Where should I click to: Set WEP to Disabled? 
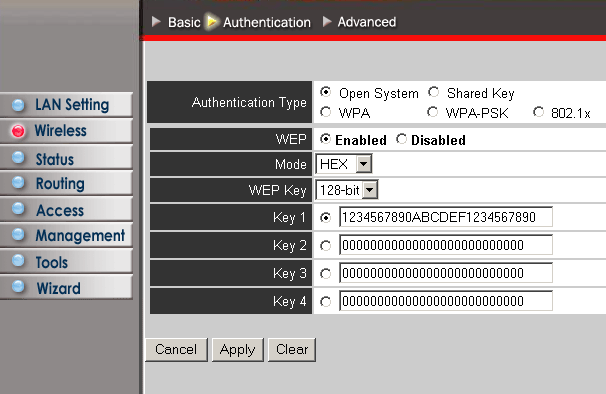(x=402, y=139)
